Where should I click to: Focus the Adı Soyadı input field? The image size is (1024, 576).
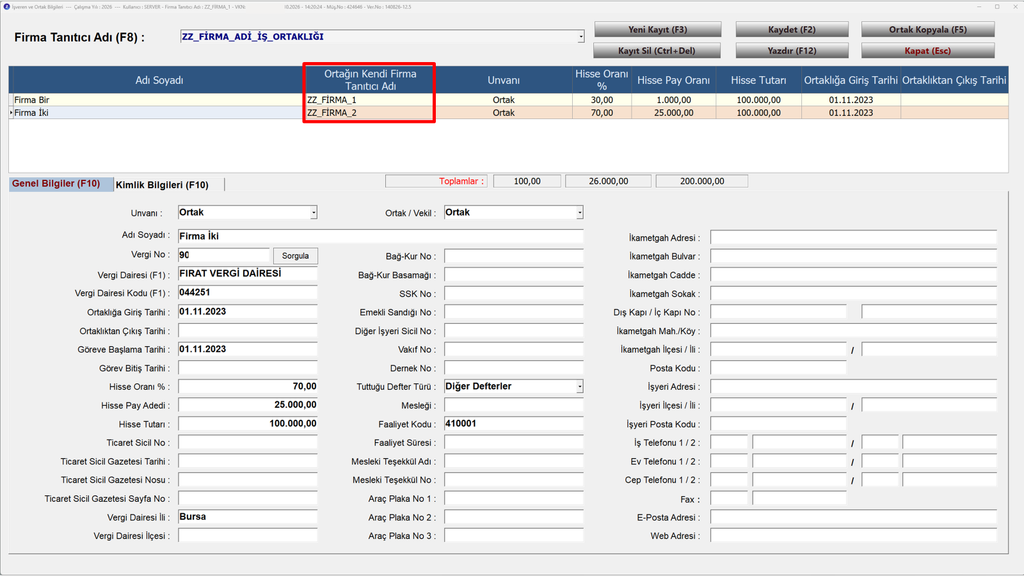pos(381,236)
